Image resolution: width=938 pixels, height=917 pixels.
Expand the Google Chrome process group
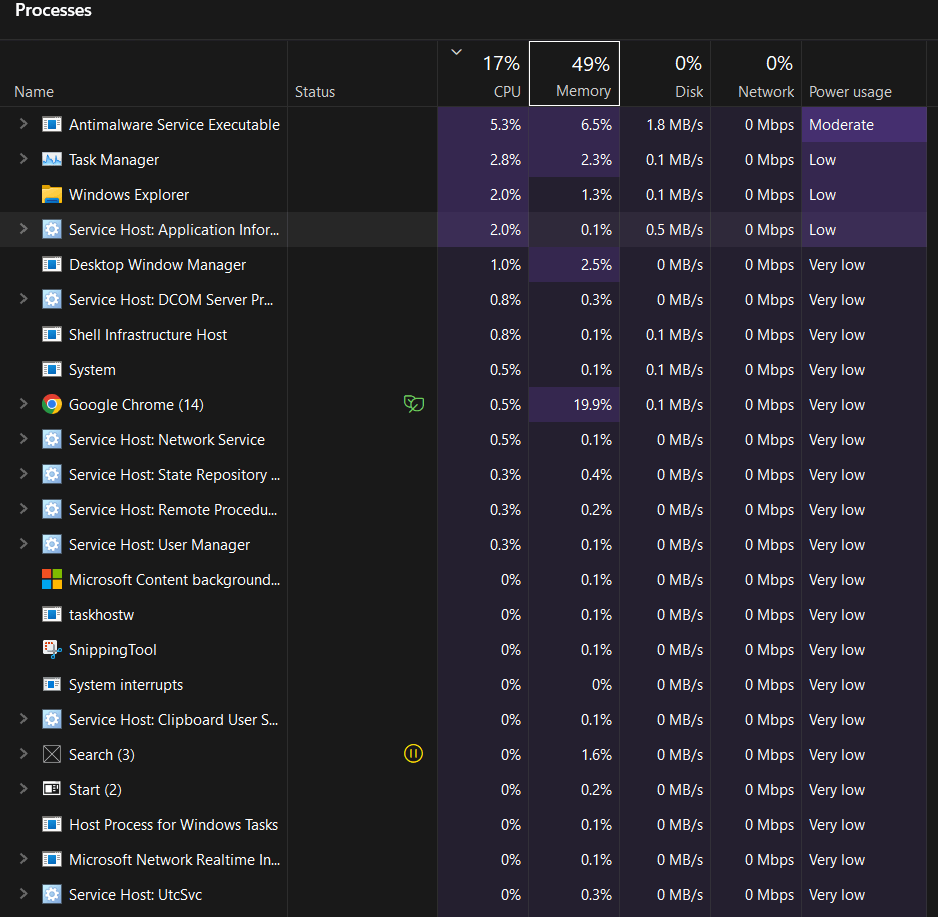tap(23, 405)
